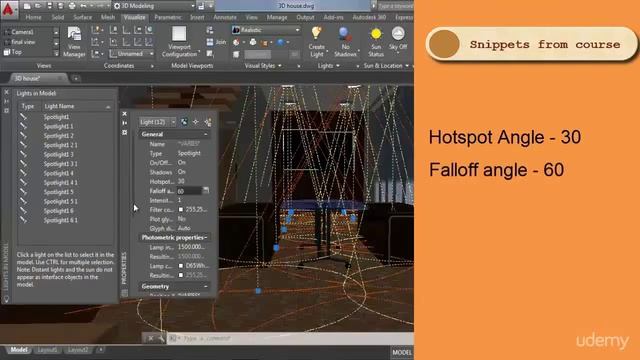Click the No Shadows button
Image resolution: width=640 pixels, height=360 pixels.
pos(345,42)
